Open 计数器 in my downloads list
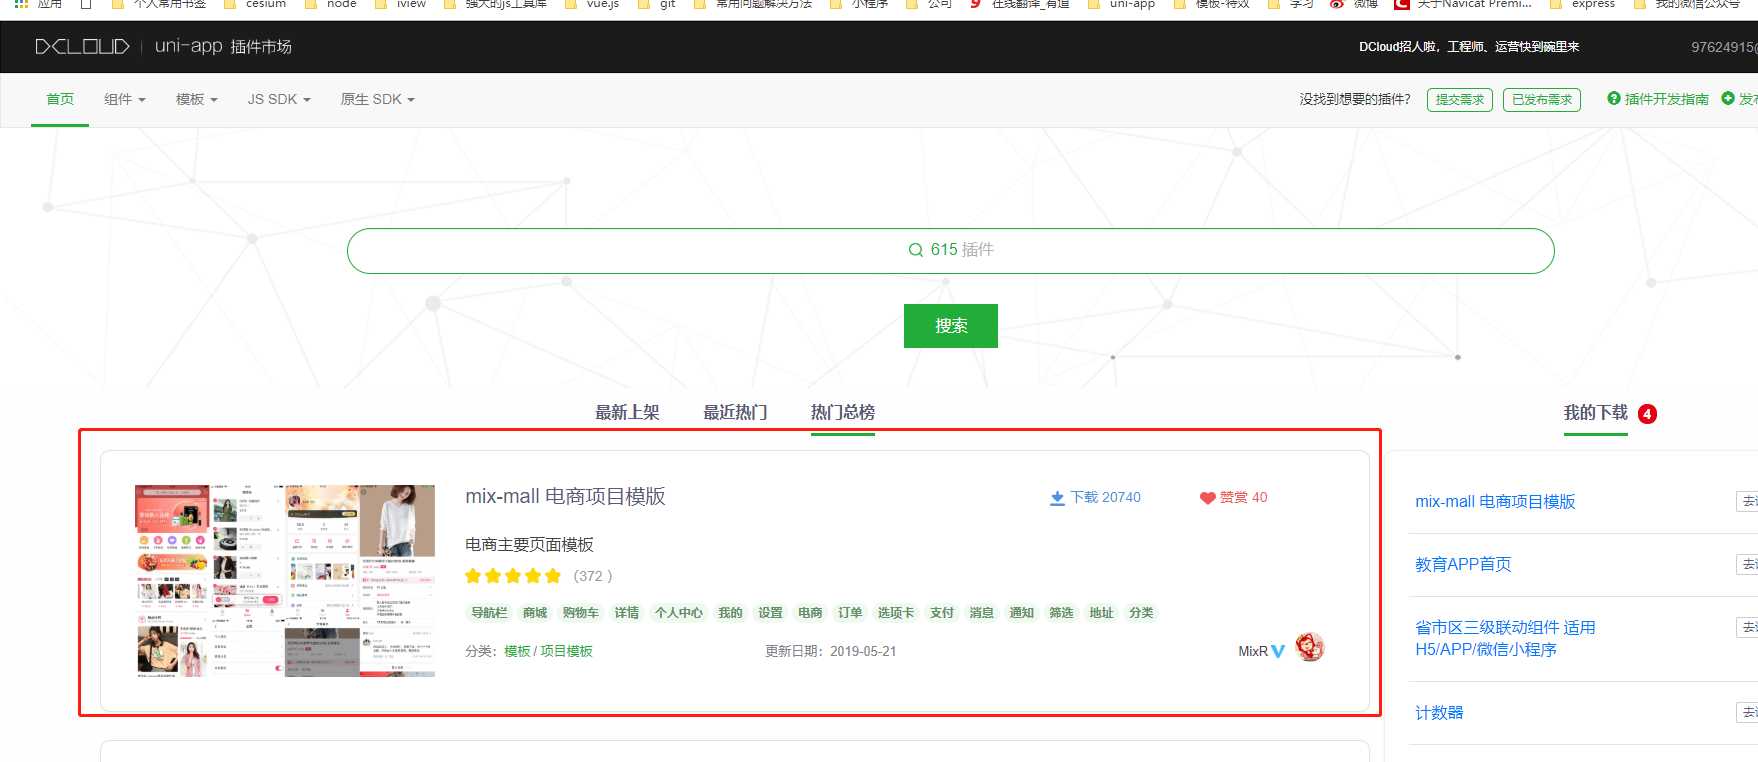 pyautogui.click(x=1439, y=713)
